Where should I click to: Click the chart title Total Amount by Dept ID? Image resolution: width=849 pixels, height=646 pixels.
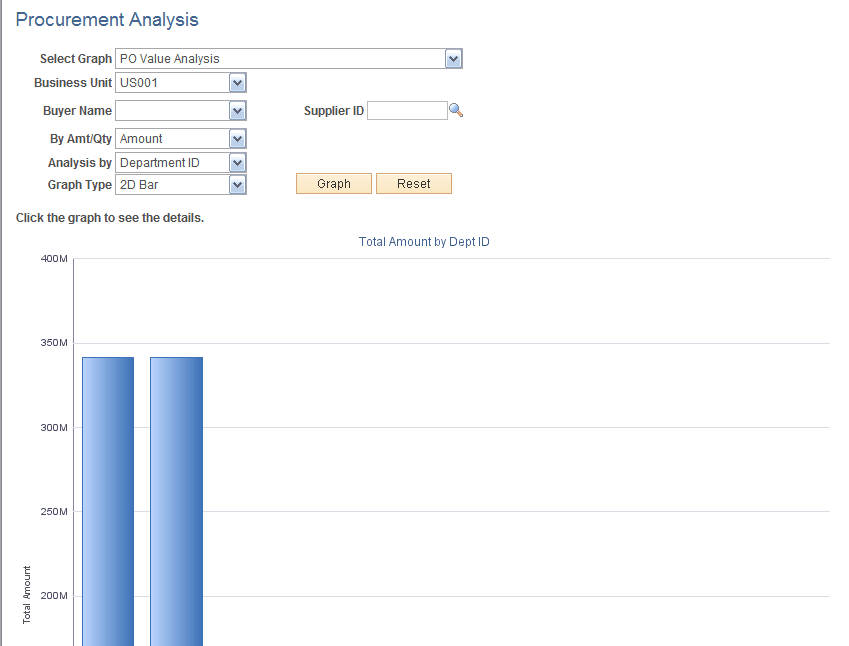[423, 241]
